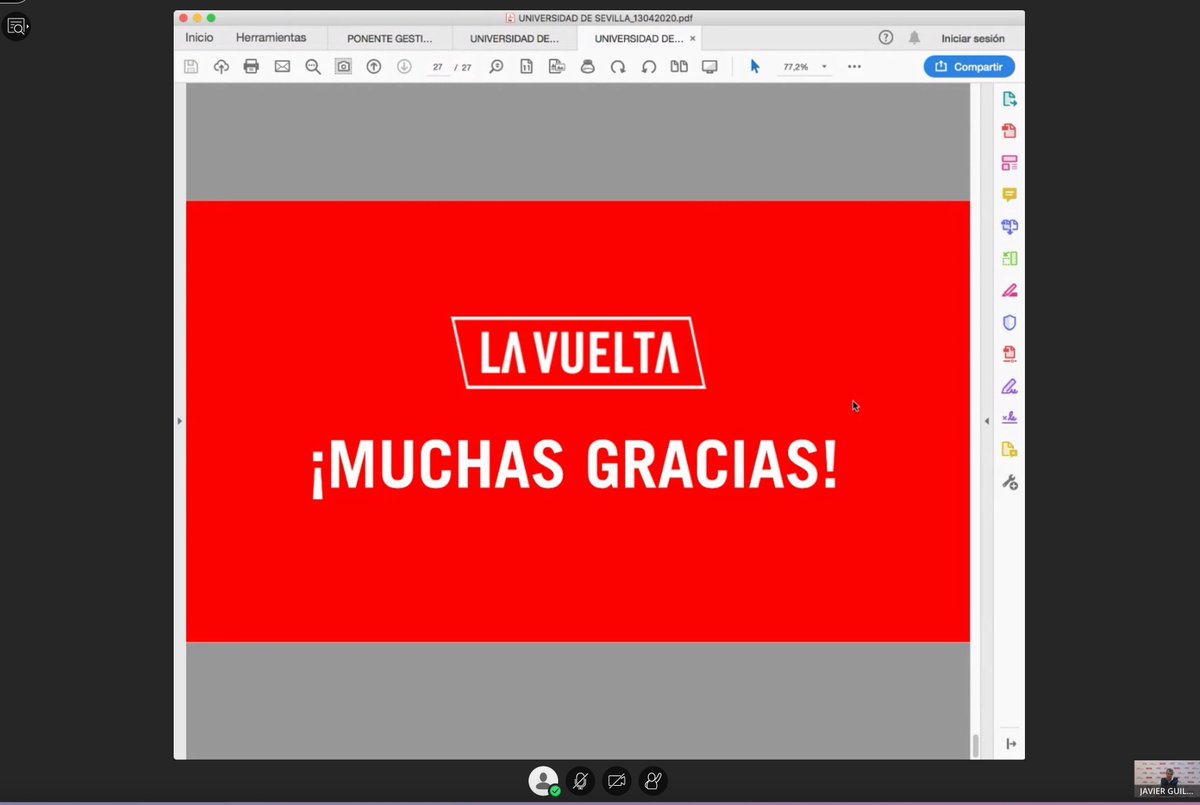Click Iniciar sesión
This screenshot has height=805, width=1200.
click(973, 39)
